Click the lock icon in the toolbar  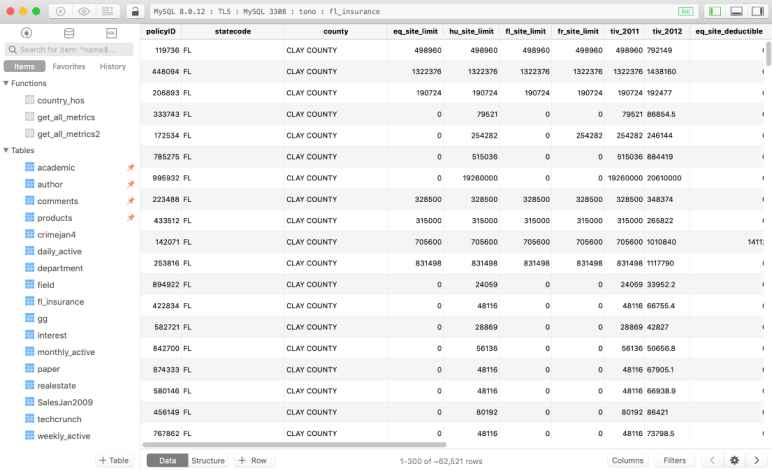click(135, 11)
